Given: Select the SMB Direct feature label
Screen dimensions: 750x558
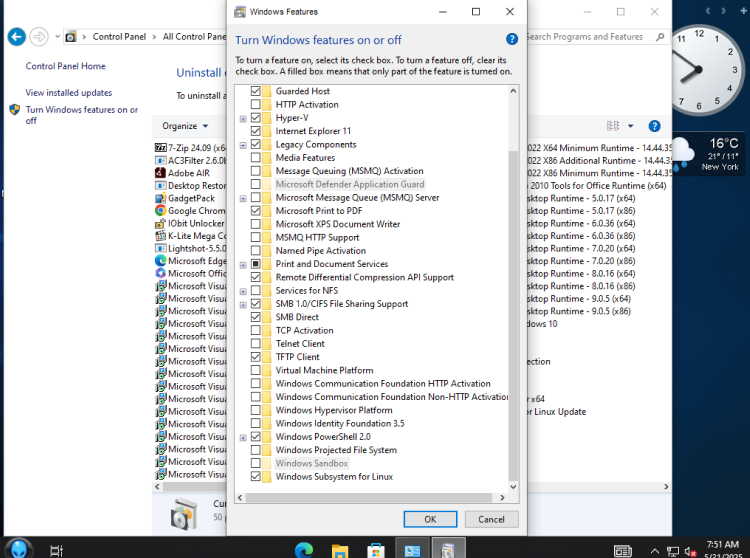Looking at the screenshot, I should (297, 317).
